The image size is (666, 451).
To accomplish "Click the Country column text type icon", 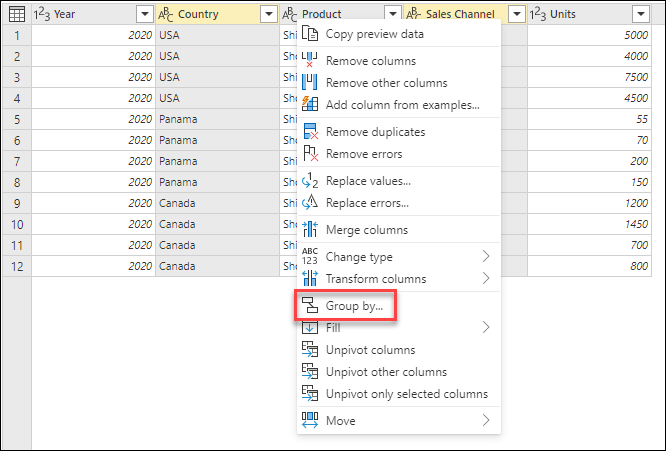I will point(166,14).
